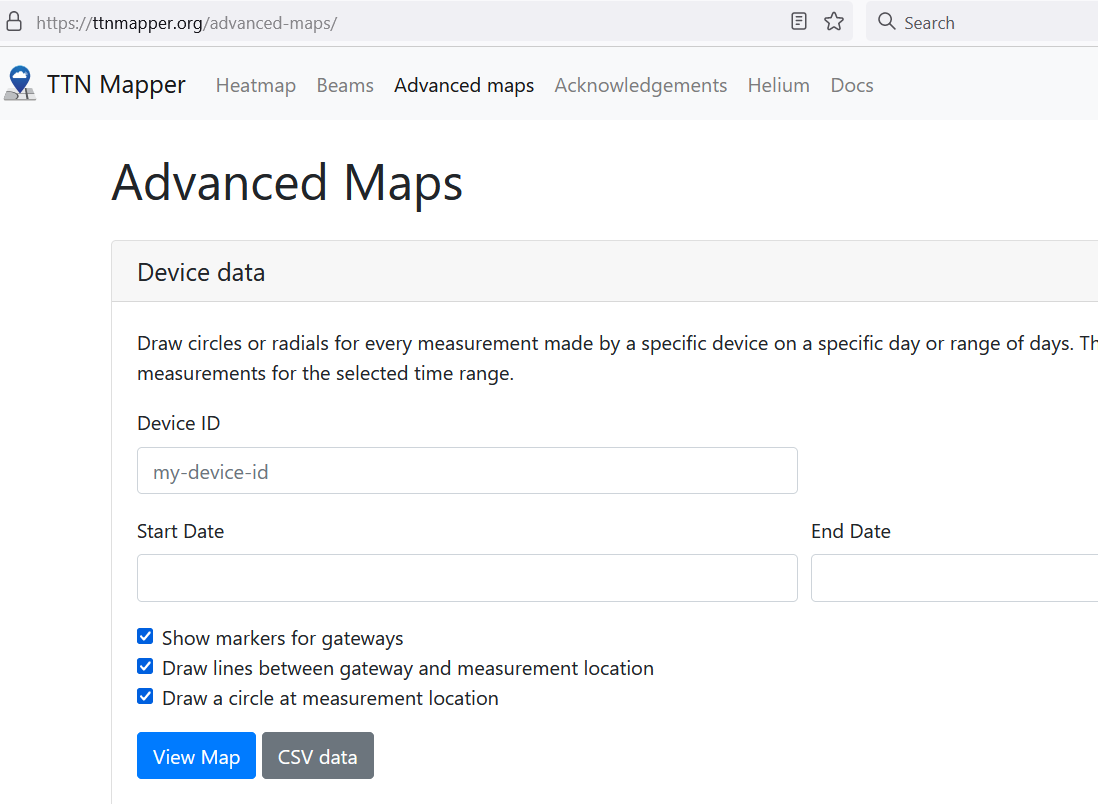Disable Draw a circle at measurement location
The height and width of the screenshot is (804, 1098).
(x=145, y=696)
